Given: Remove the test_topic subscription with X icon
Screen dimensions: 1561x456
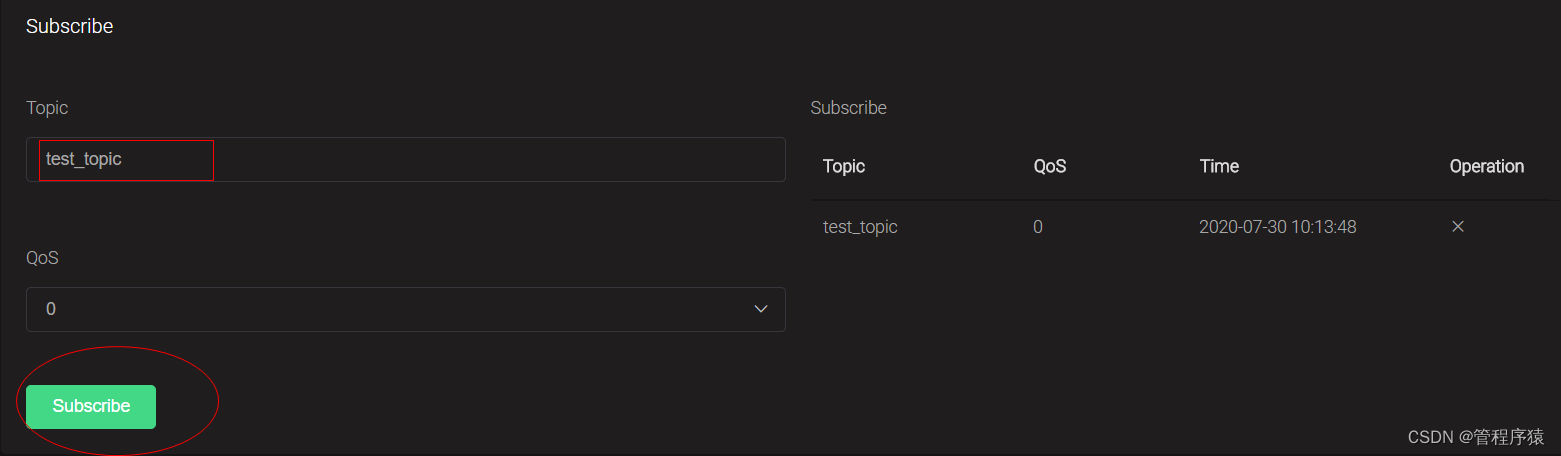Looking at the screenshot, I should (1457, 227).
